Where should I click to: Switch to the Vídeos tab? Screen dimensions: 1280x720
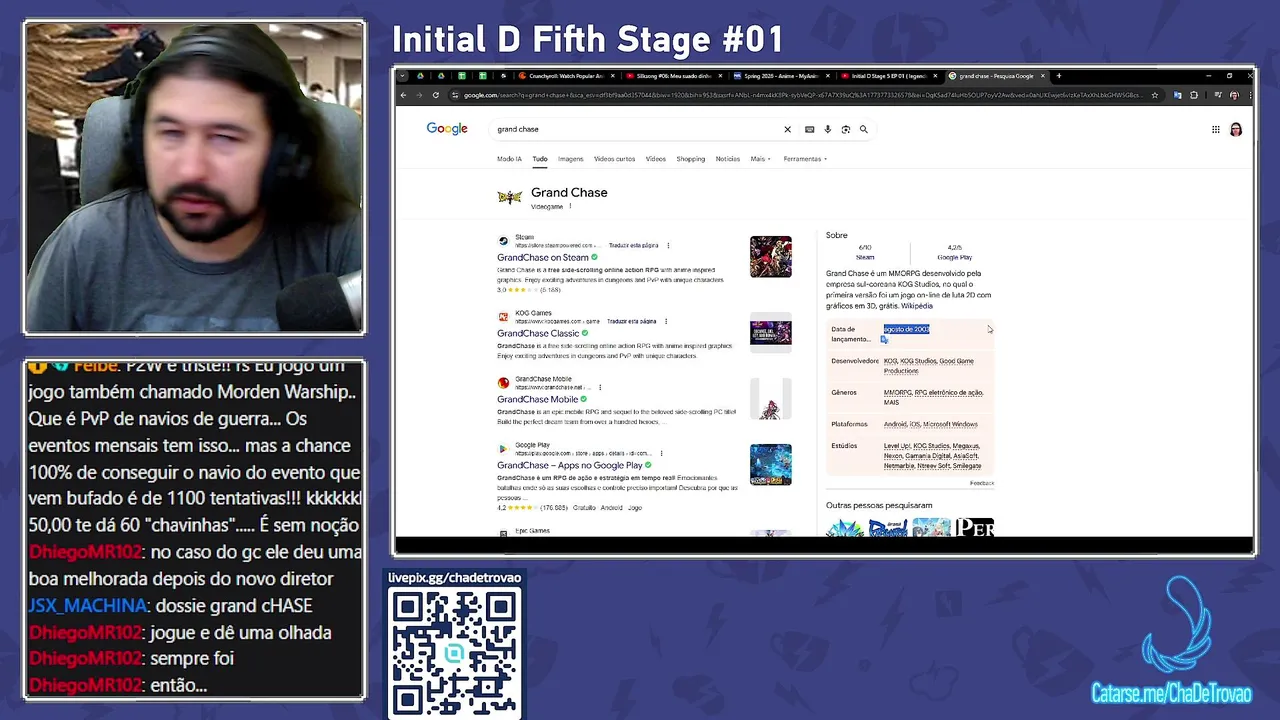656,159
